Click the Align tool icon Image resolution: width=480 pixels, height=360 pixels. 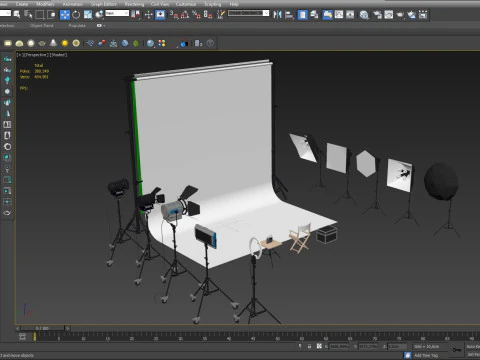coord(289,14)
